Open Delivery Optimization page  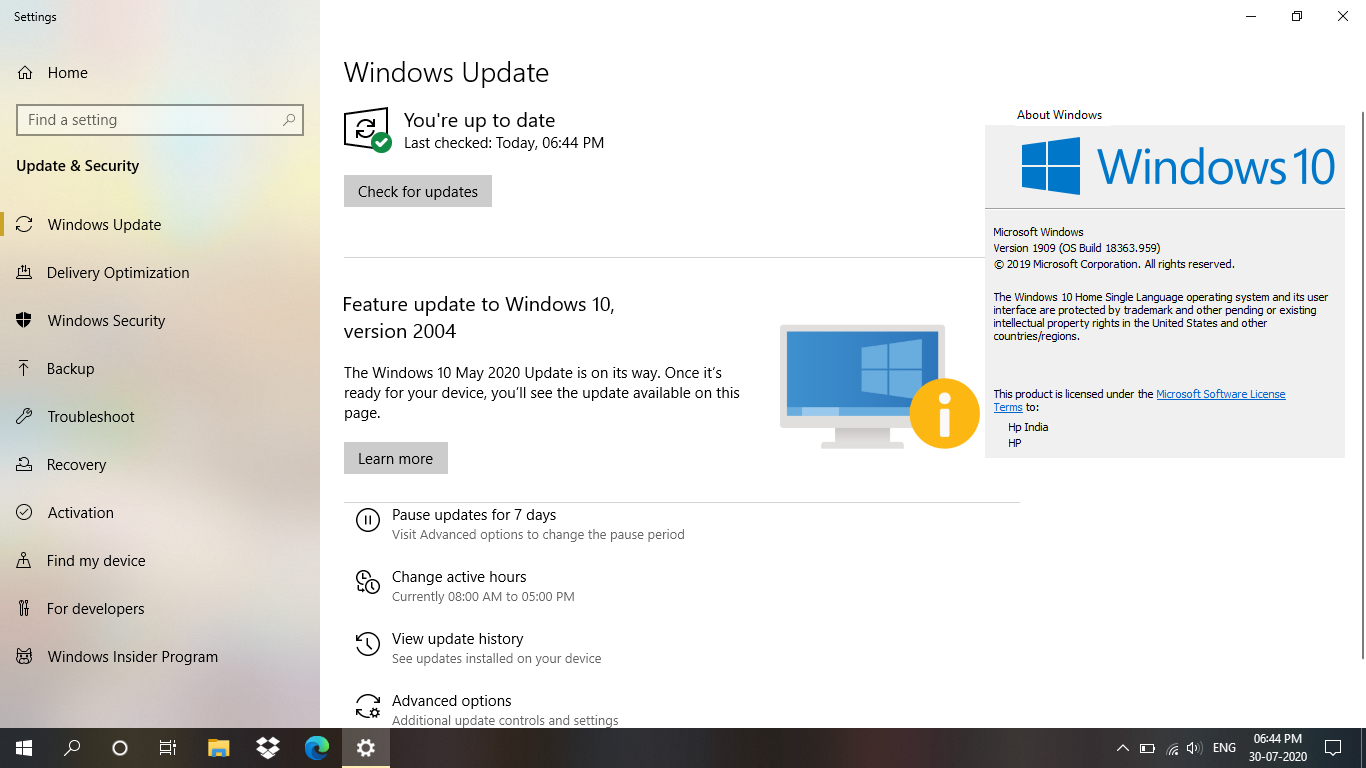pos(160,273)
